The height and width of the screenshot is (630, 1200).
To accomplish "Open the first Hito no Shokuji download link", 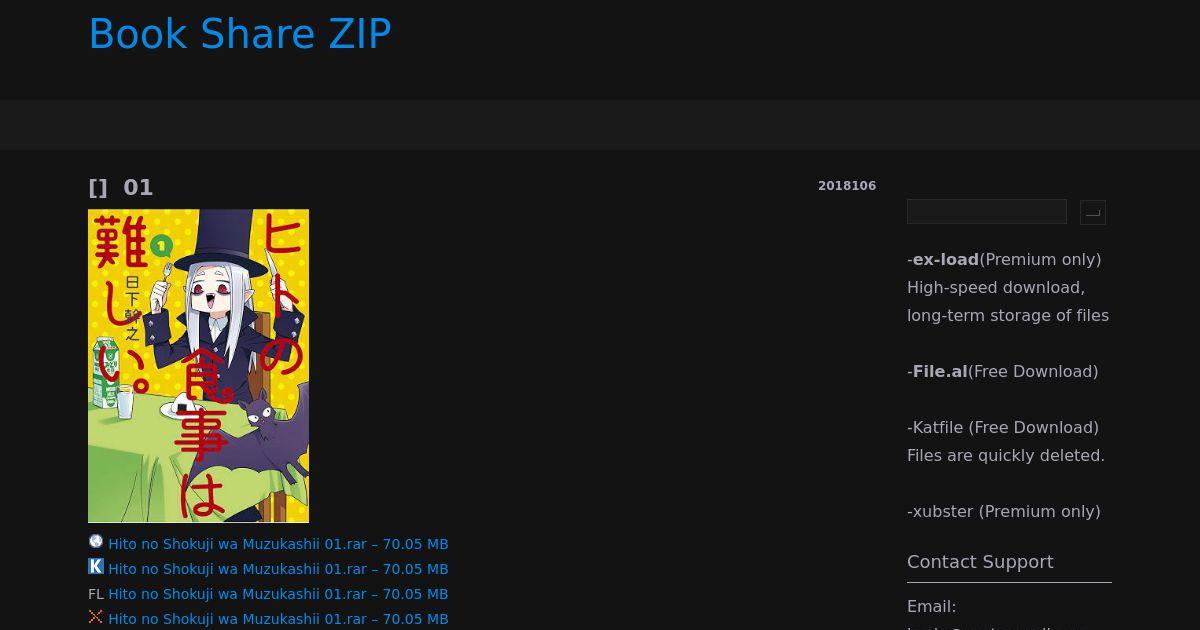I will click(278, 544).
